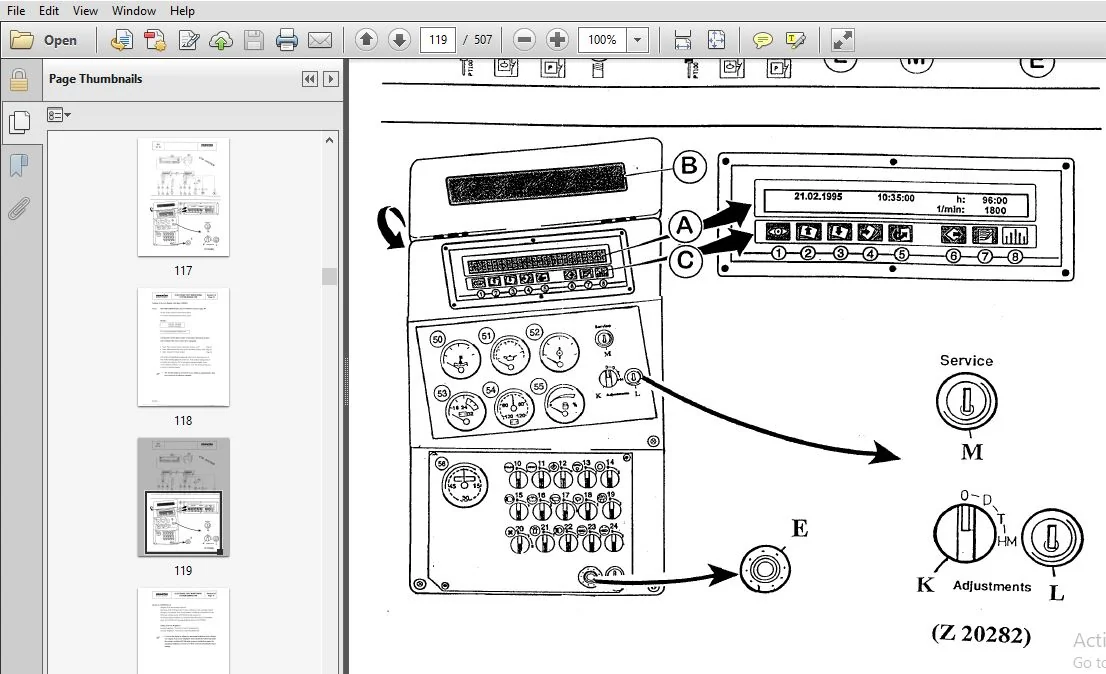Open the View menu
The width and height of the screenshot is (1106, 674).
tap(85, 11)
